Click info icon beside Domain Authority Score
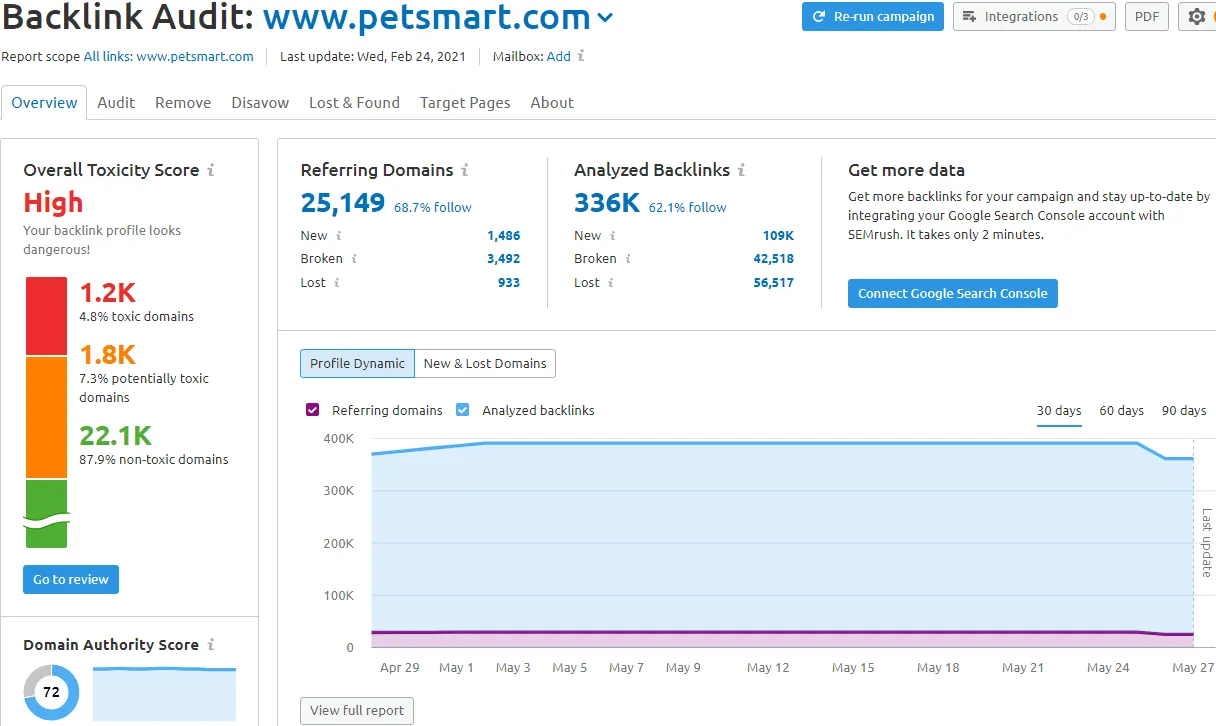The height and width of the screenshot is (726, 1216). [211, 645]
